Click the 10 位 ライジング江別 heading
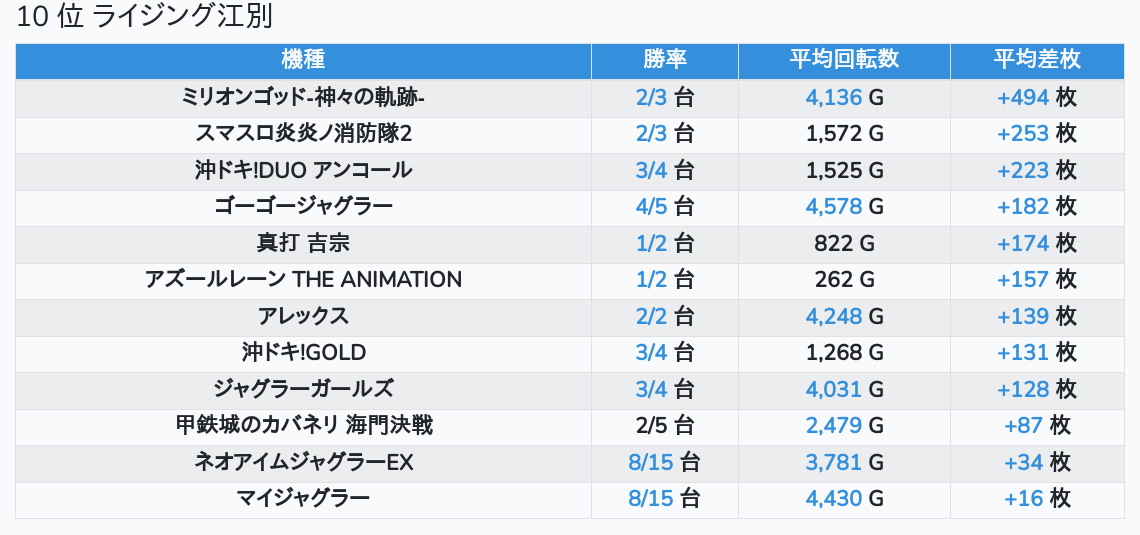This screenshot has height=535, width=1140. (145, 17)
